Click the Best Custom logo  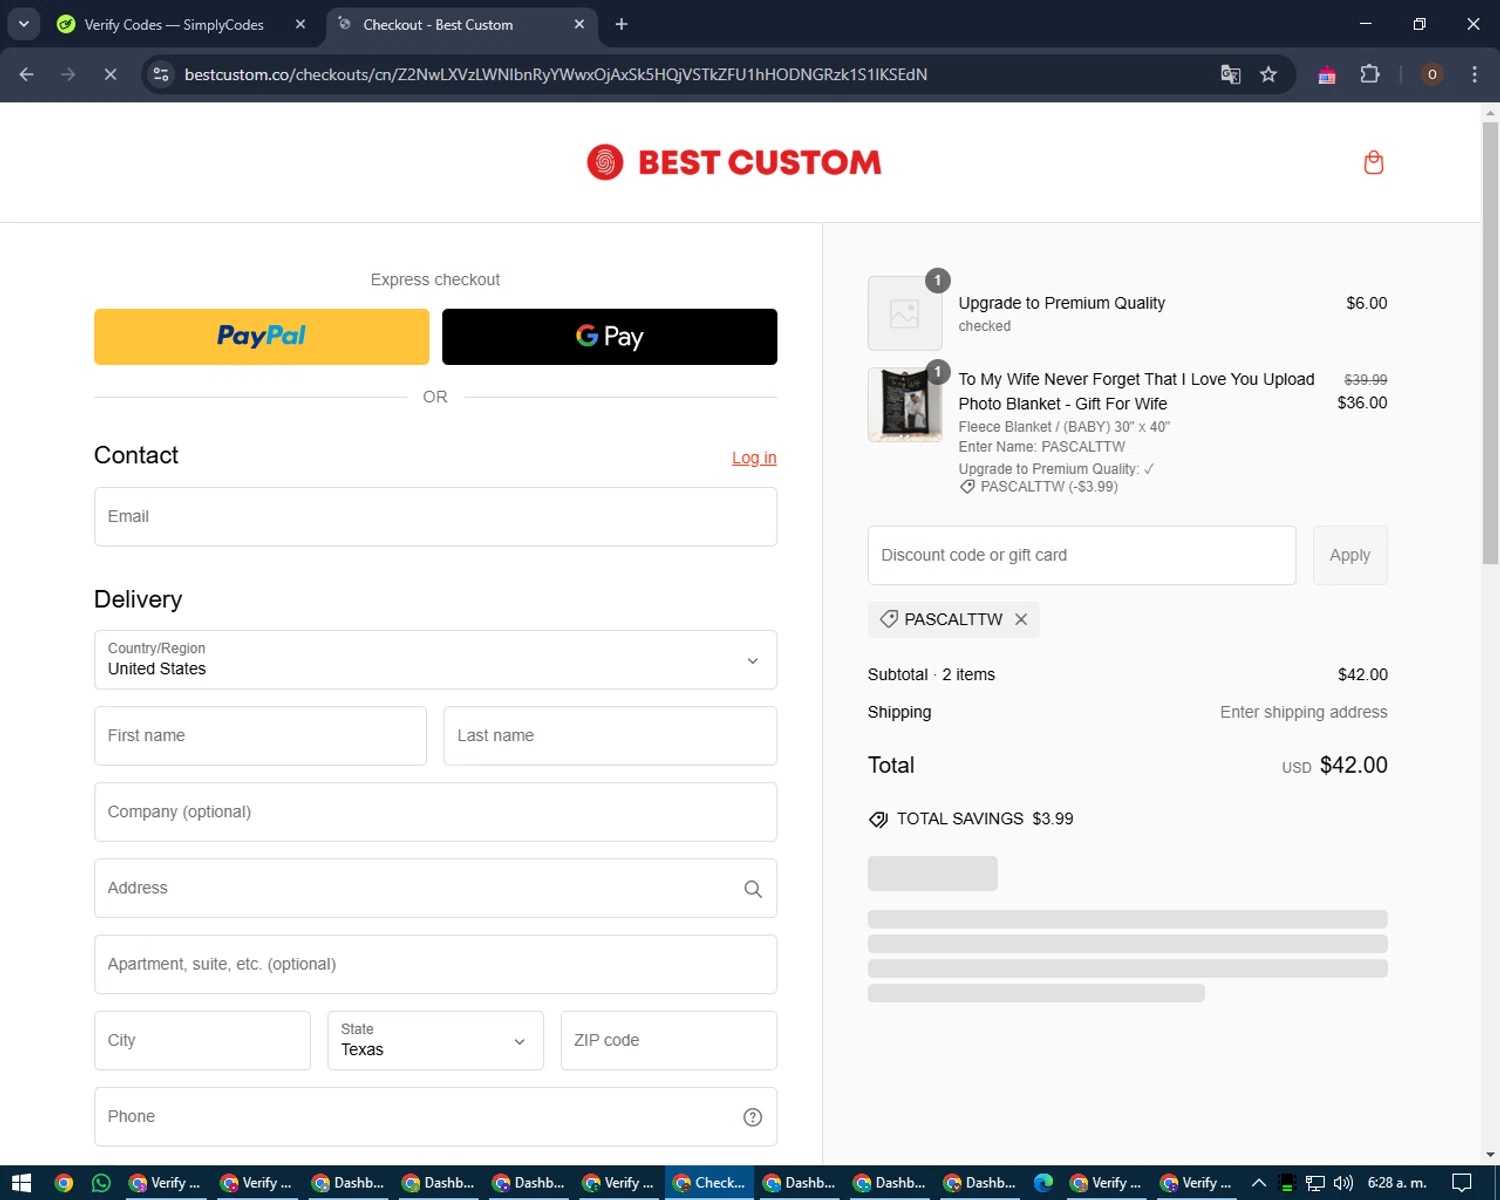(x=734, y=162)
